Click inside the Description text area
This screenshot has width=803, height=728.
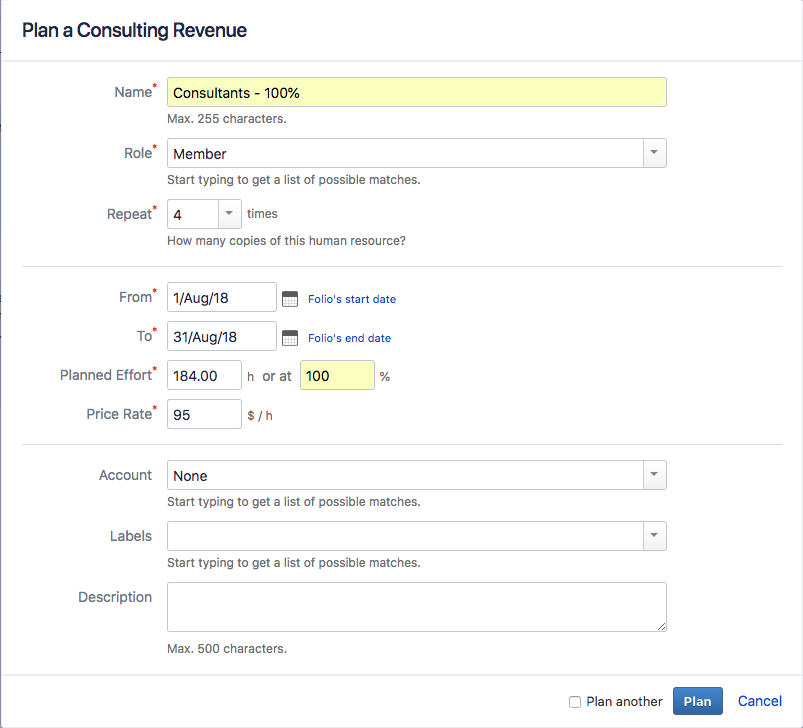point(415,607)
